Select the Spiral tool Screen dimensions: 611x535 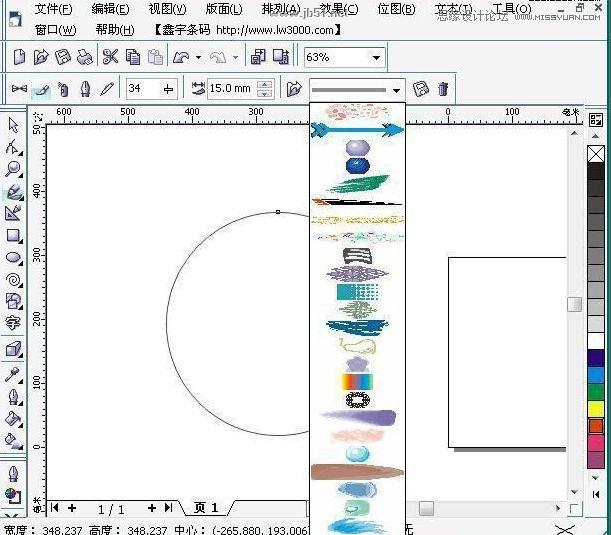pos(13,279)
